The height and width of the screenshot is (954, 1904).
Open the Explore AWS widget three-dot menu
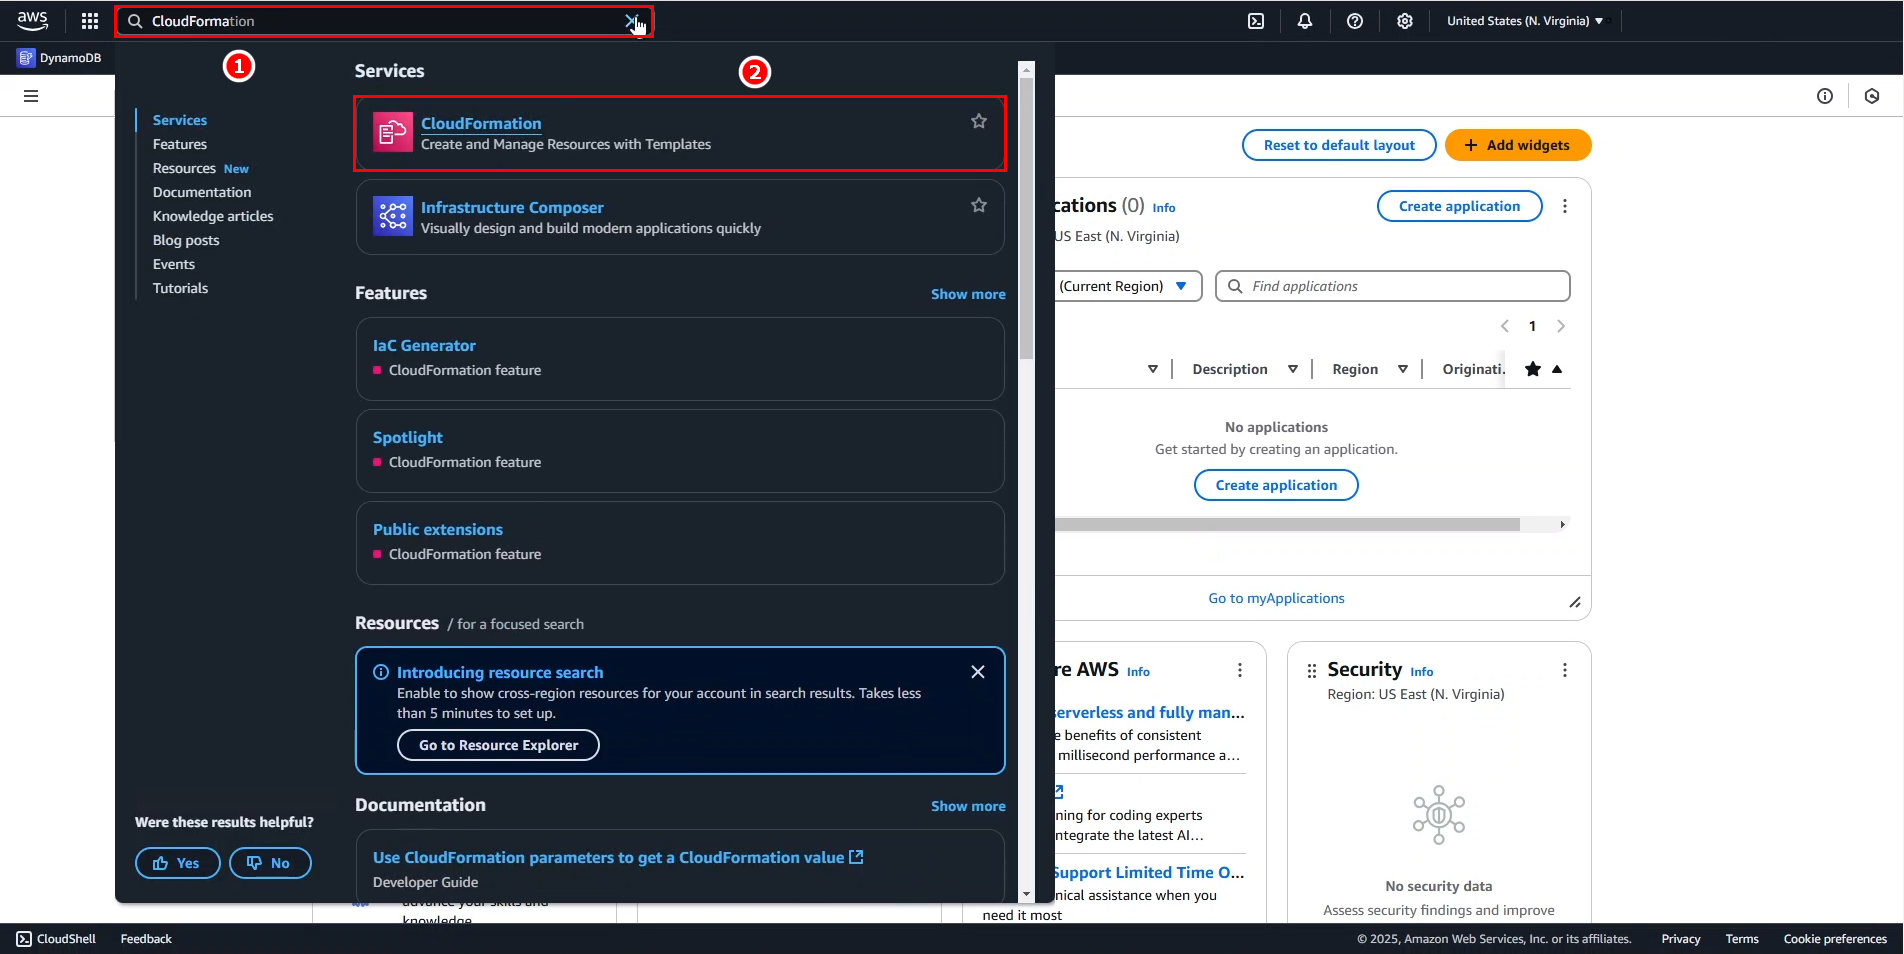tap(1240, 670)
